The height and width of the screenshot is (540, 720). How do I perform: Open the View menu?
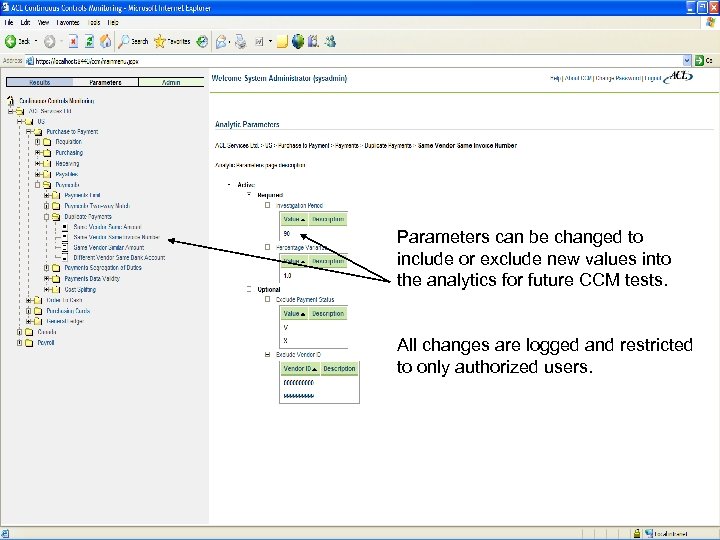pyautogui.click(x=44, y=22)
